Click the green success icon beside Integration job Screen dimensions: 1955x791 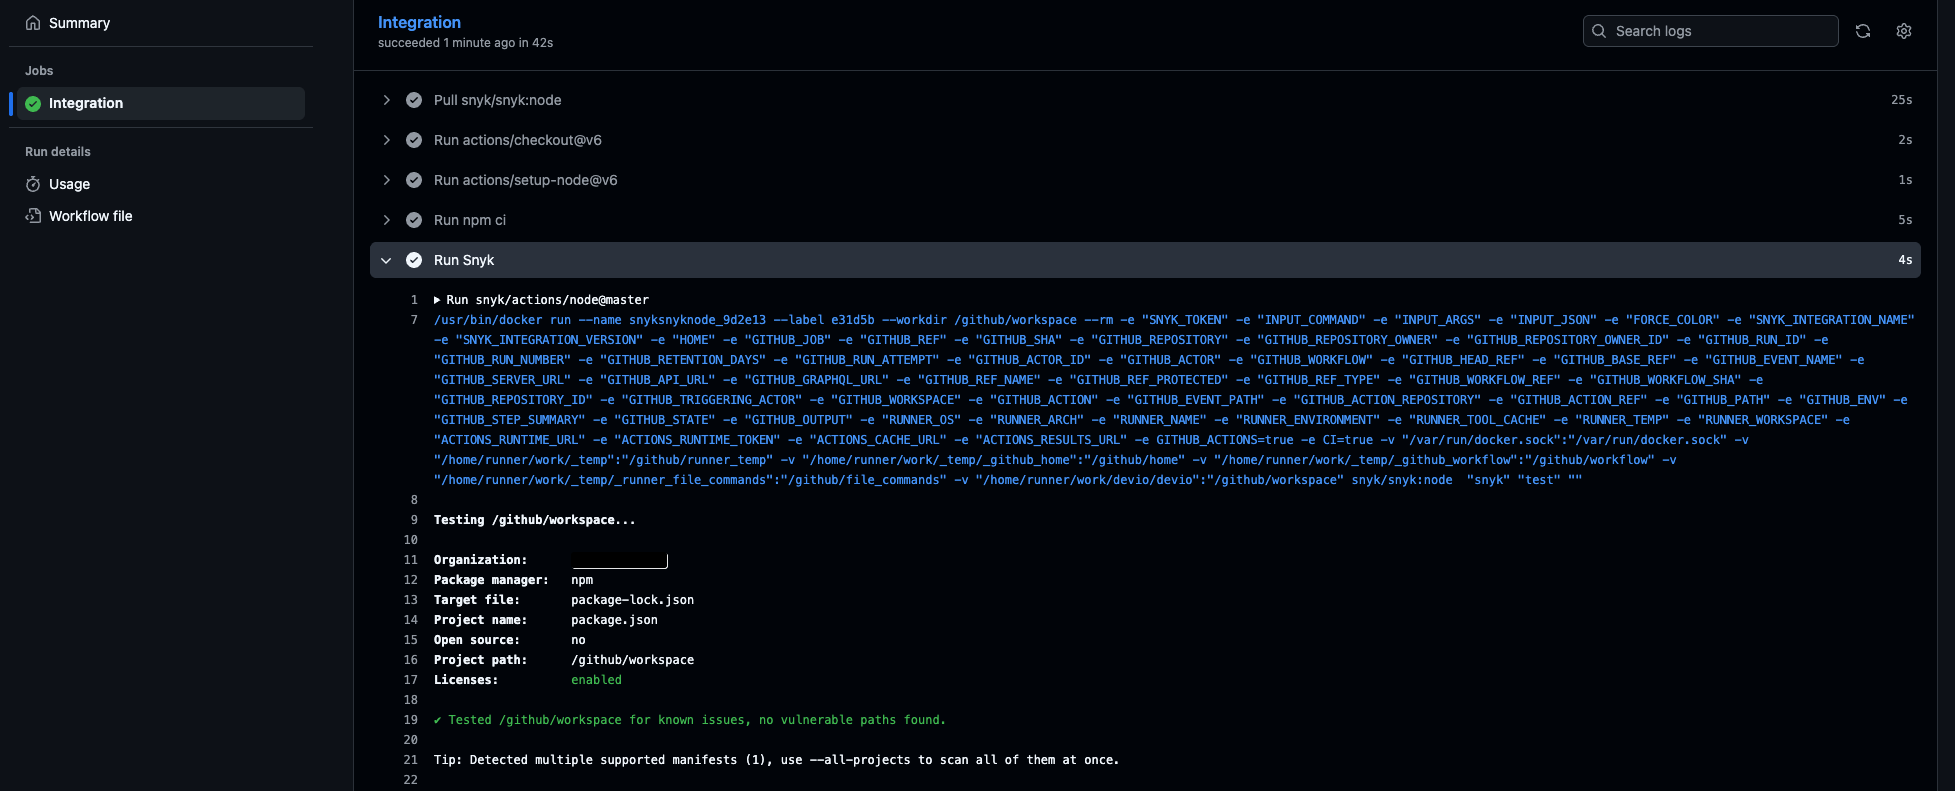(33, 104)
